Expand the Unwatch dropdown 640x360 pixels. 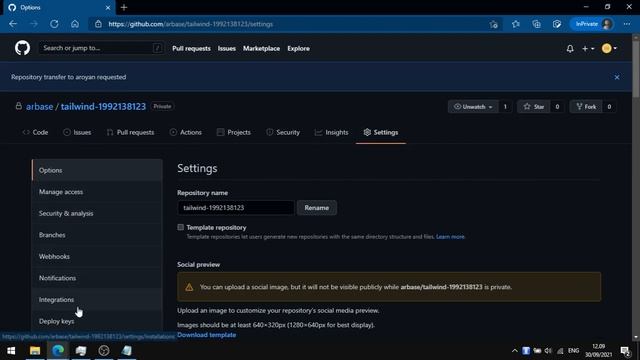coord(473,107)
